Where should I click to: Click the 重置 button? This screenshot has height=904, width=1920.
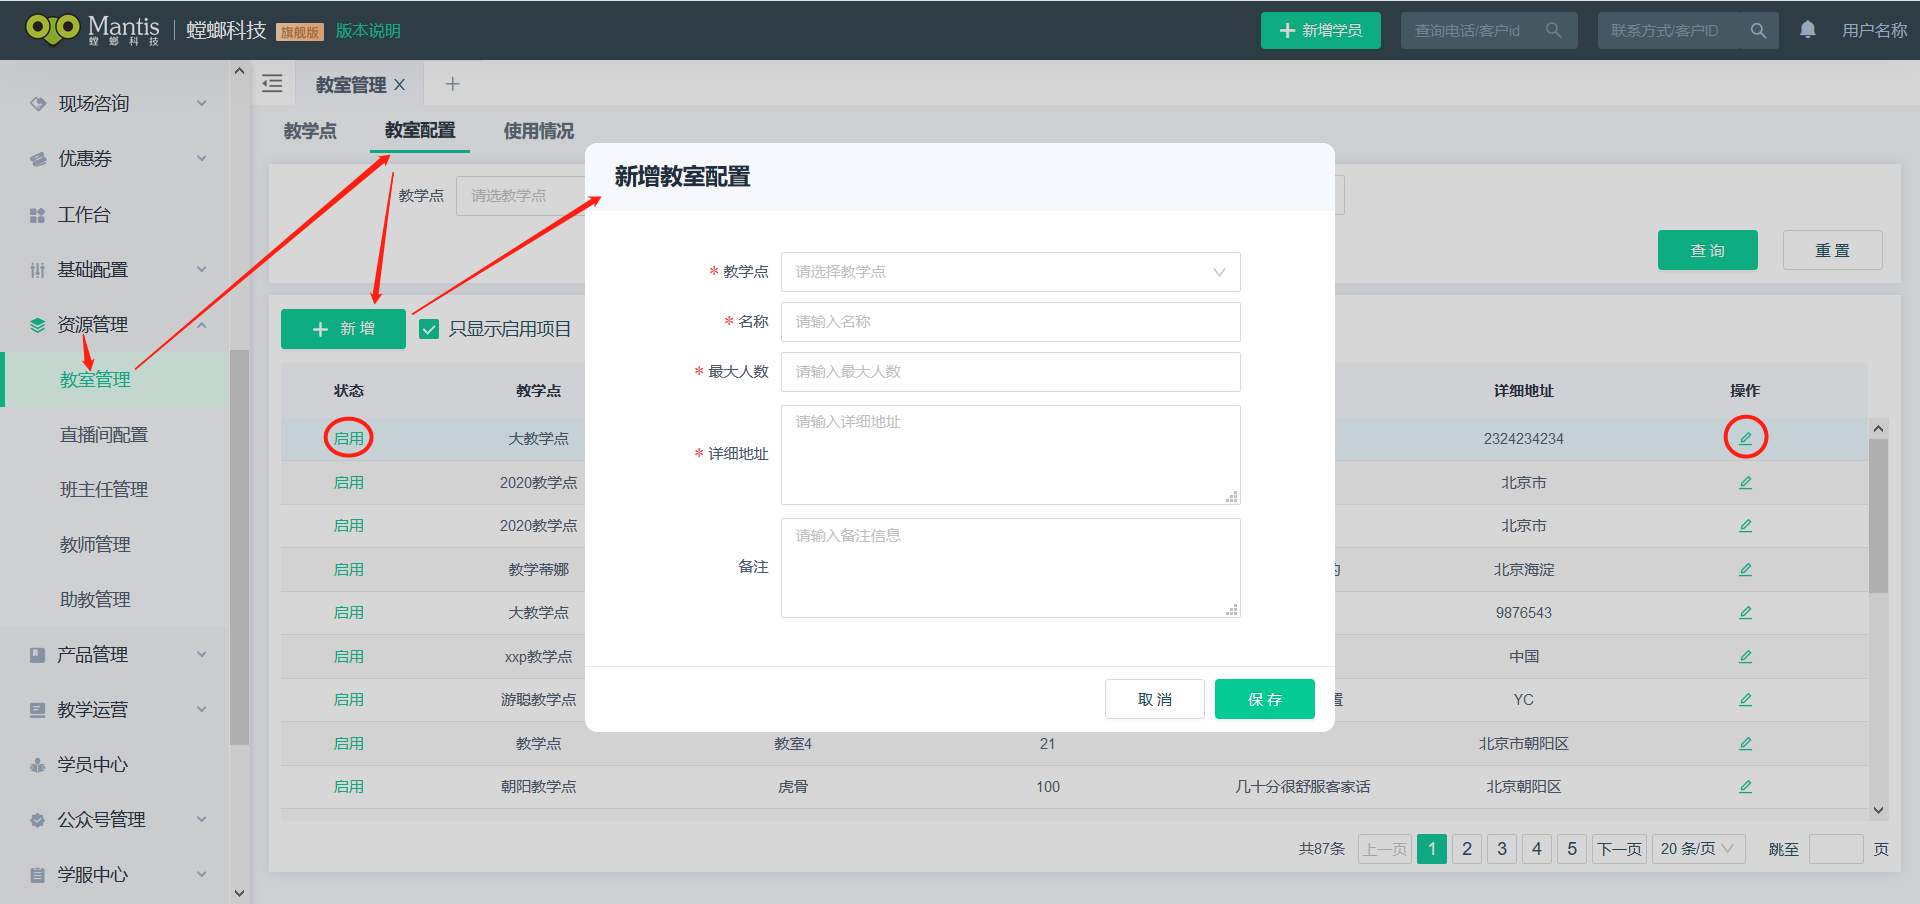[x=1833, y=250]
